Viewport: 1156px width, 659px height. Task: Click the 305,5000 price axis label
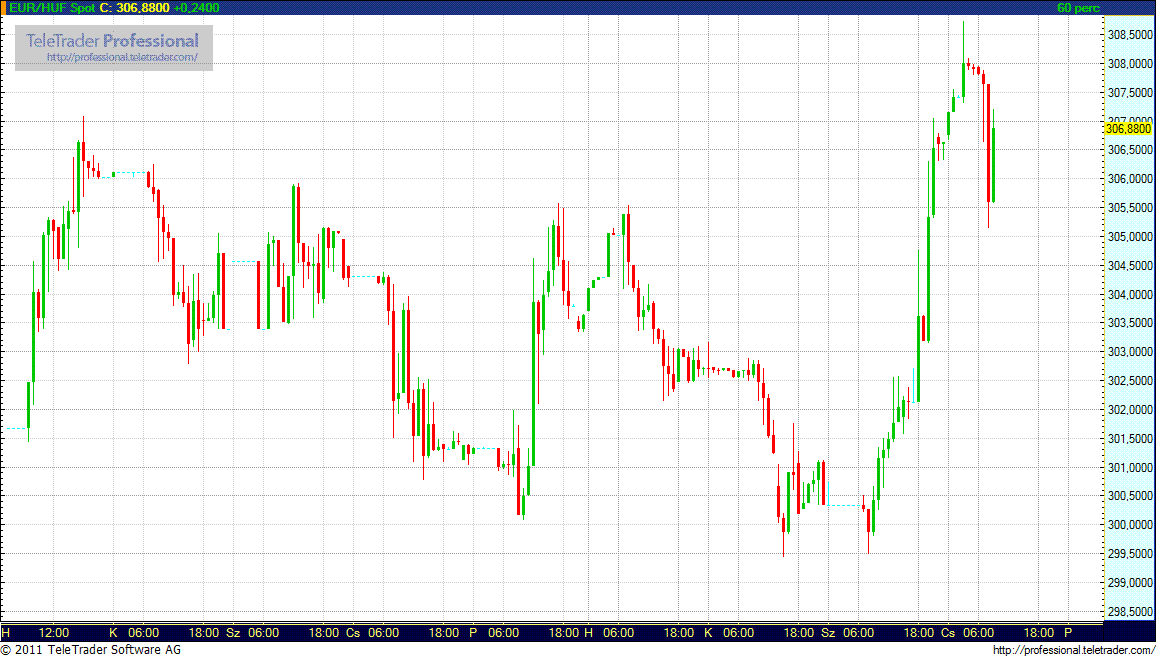[x=1130, y=208]
